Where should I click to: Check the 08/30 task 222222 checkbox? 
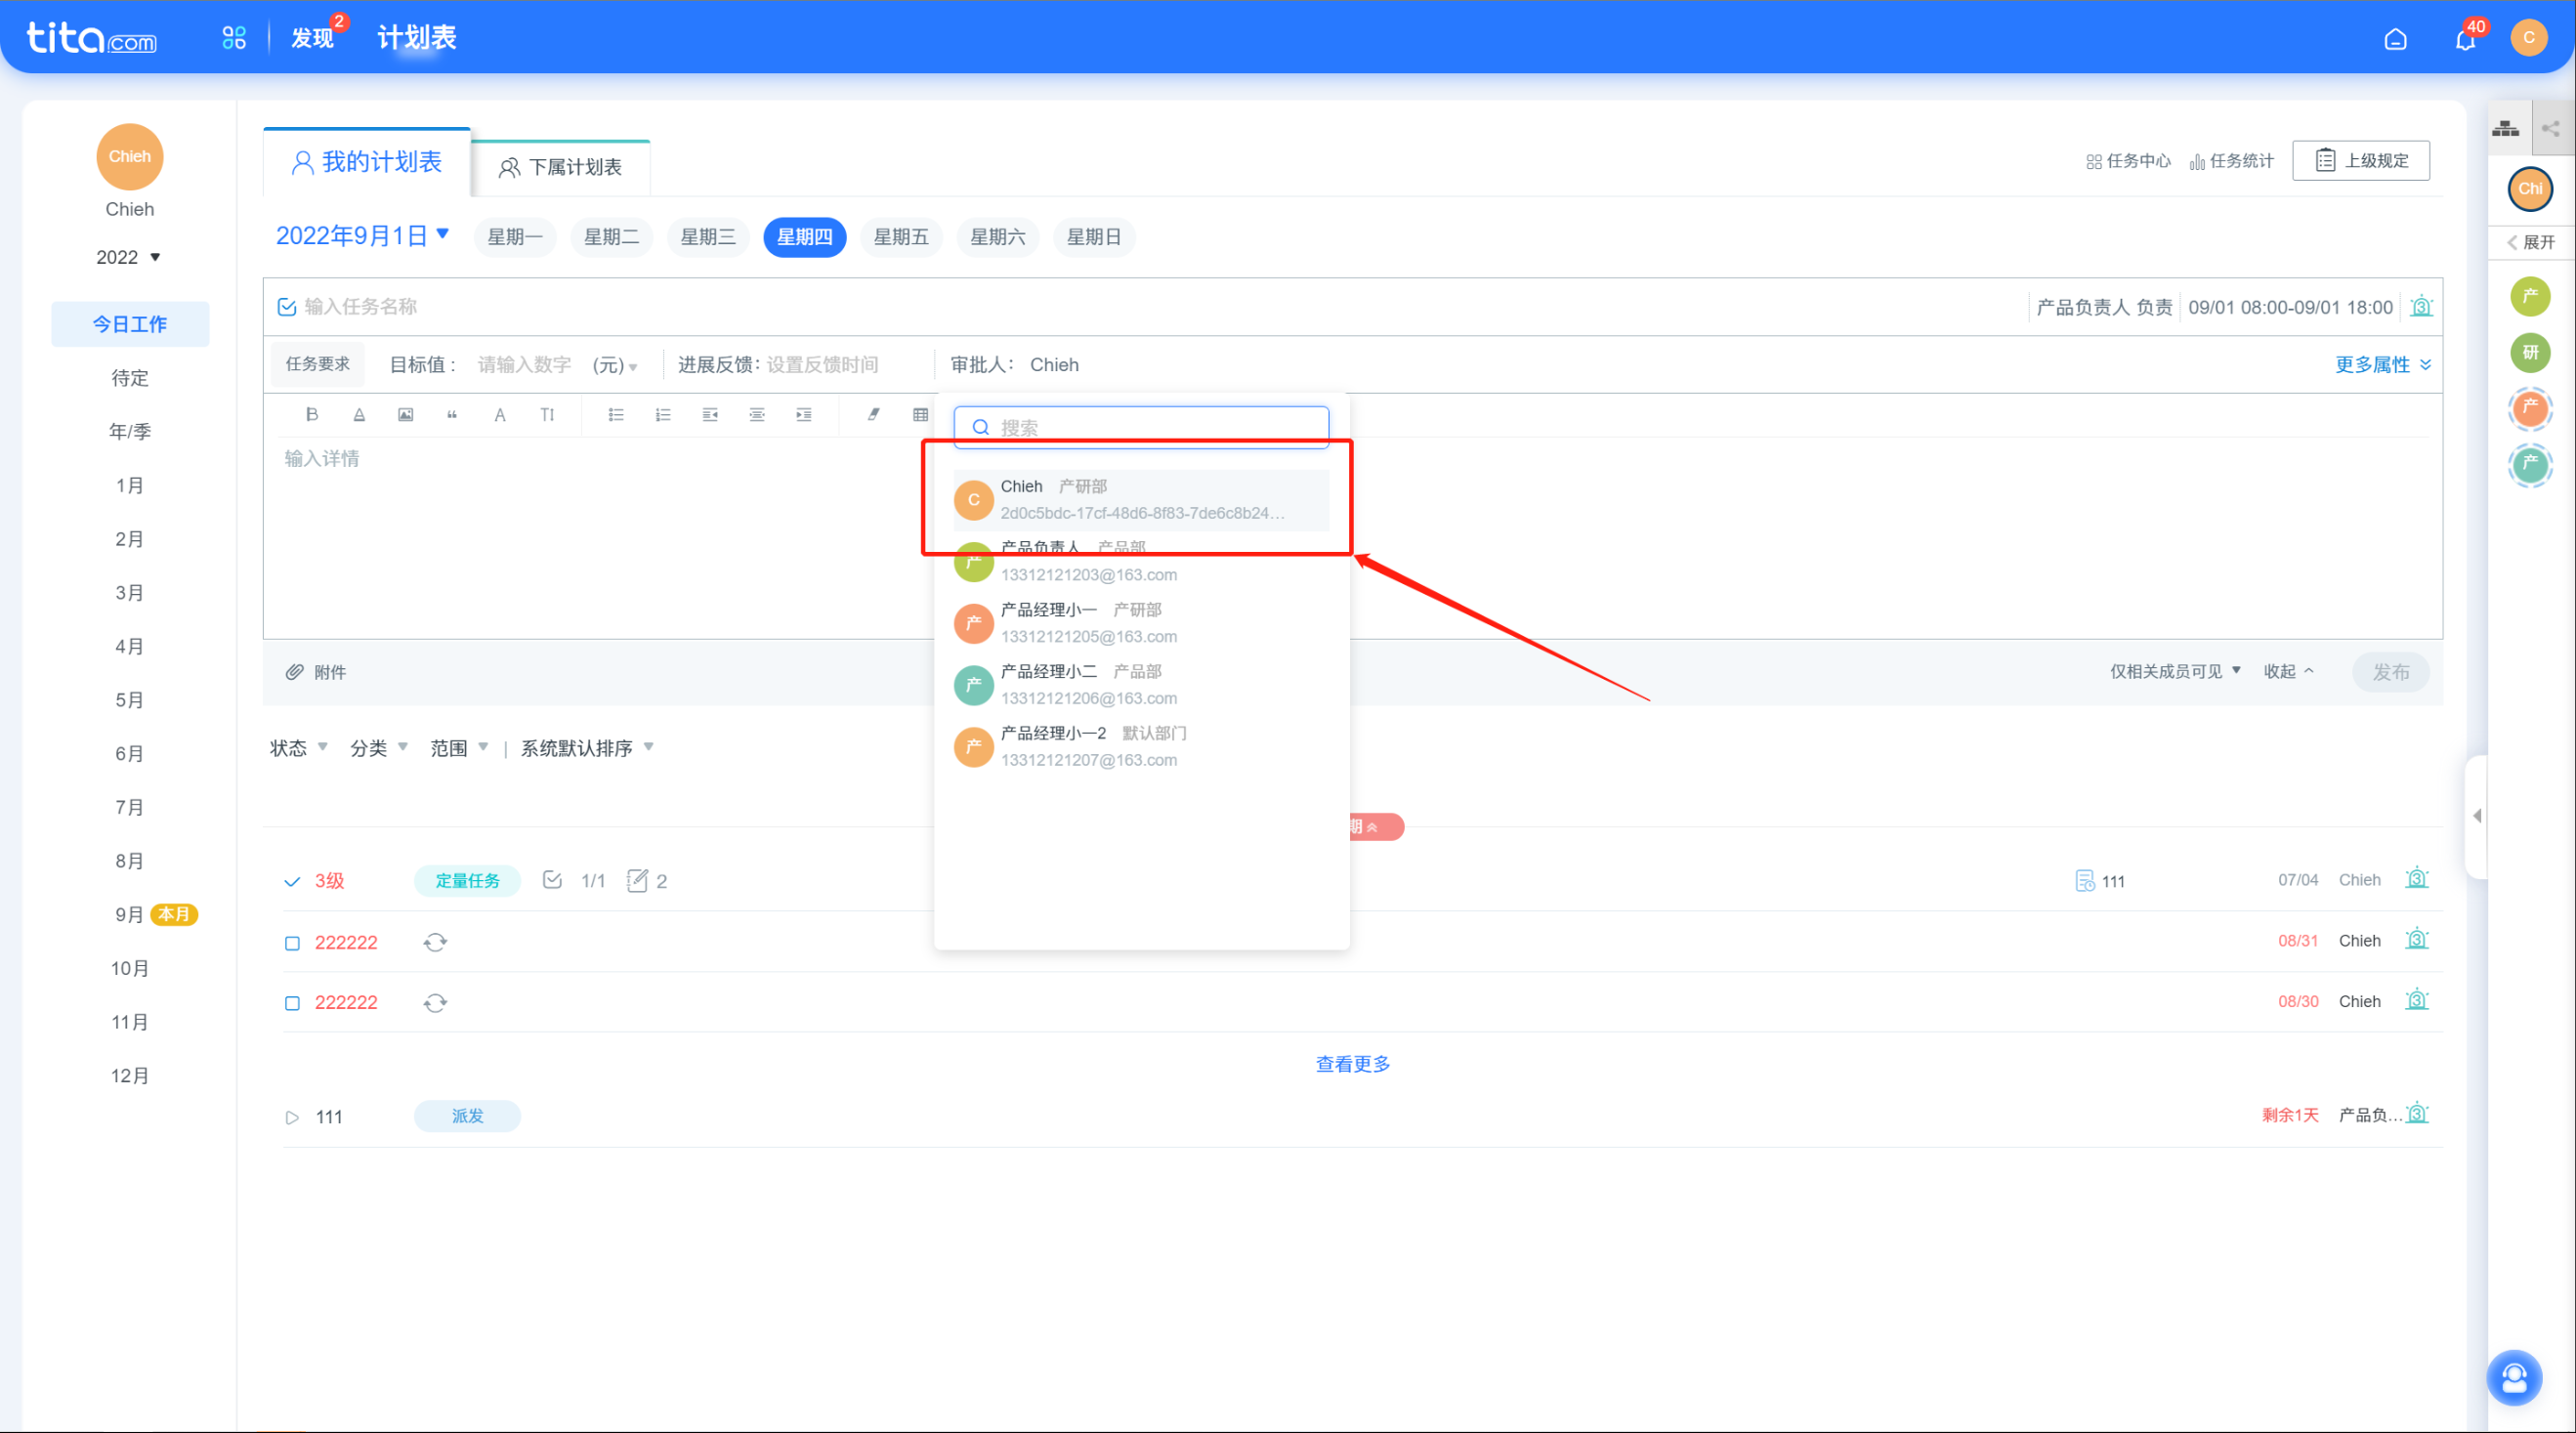(292, 1003)
